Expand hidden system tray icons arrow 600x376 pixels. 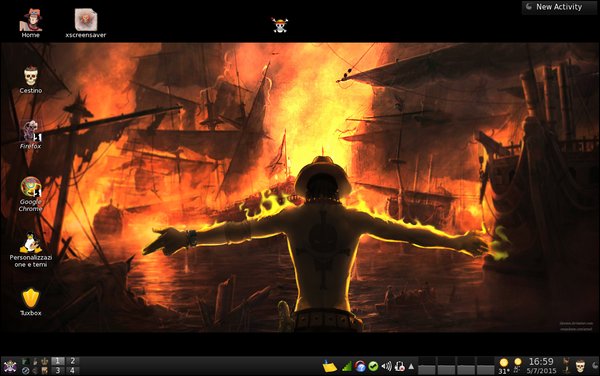[x=411, y=366]
